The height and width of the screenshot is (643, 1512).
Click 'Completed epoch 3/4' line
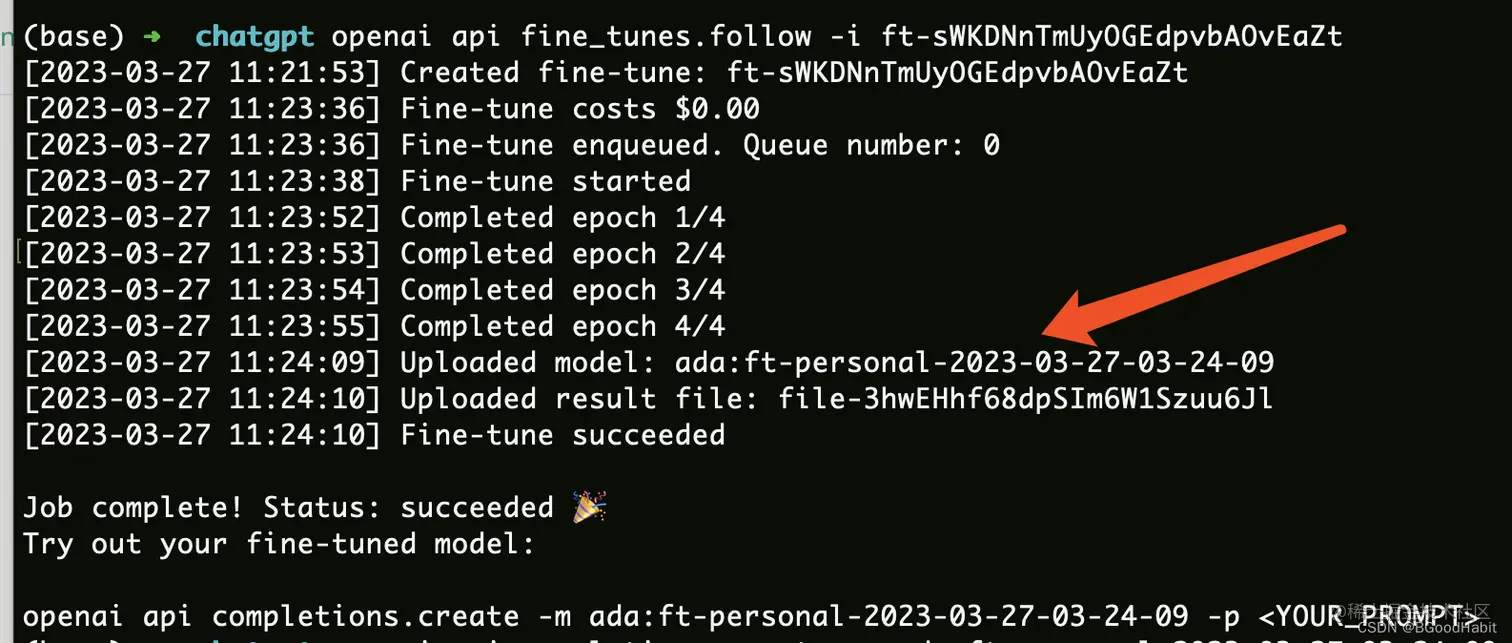[x=374, y=290]
